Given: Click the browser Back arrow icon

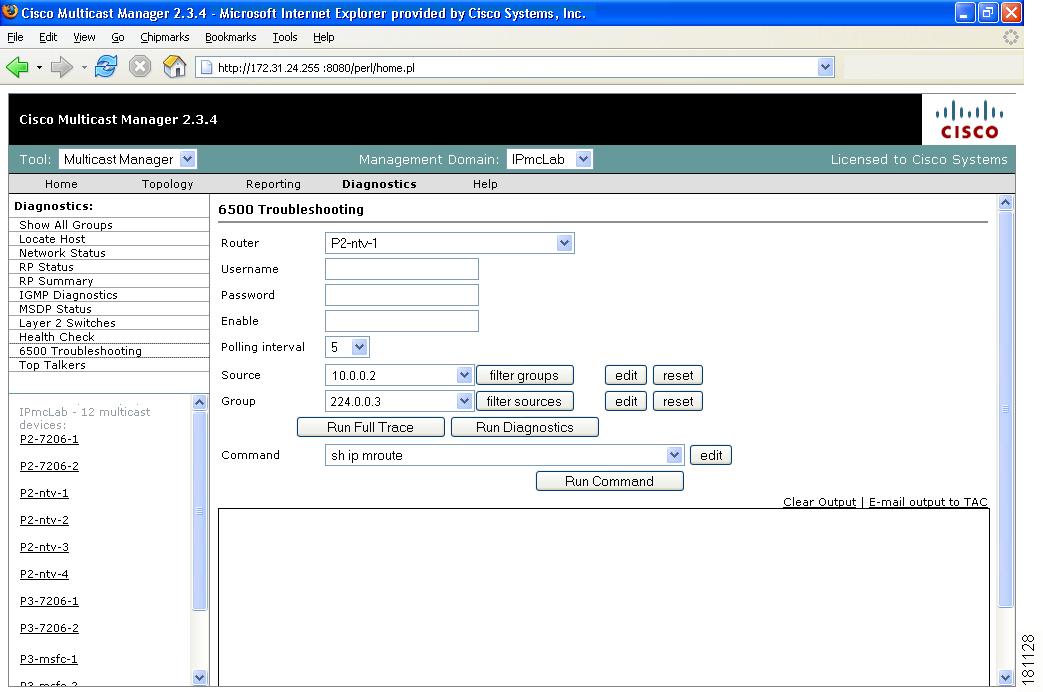Looking at the screenshot, I should click(17, 67).
